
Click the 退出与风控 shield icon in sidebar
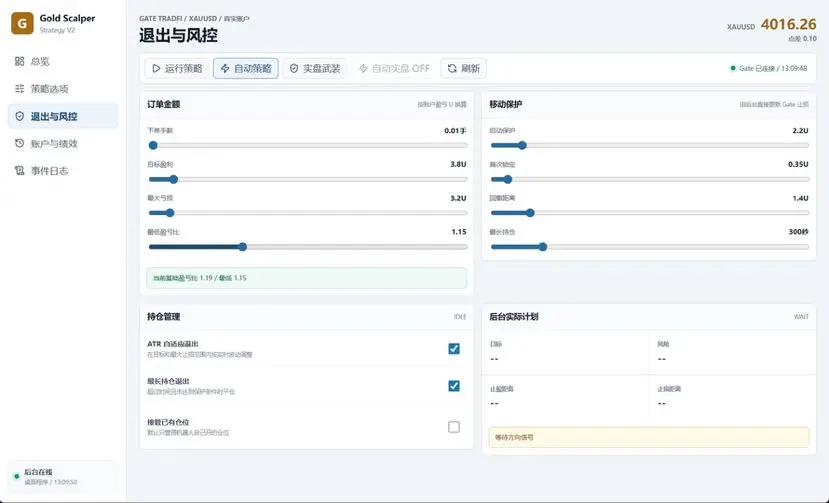click(x=20, y=116)
